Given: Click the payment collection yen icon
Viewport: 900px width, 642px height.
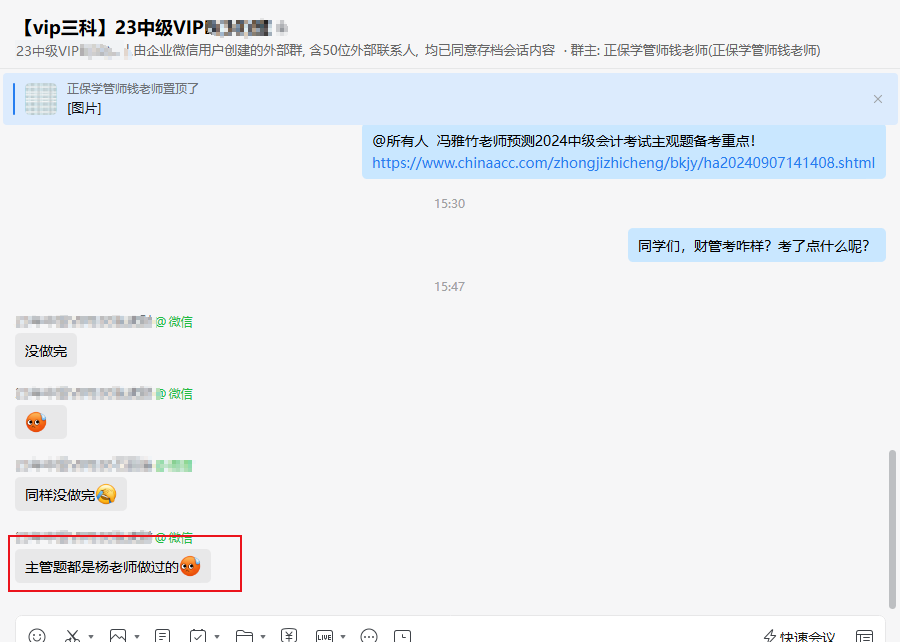Looking at the screenshot, I should [x=289, y=636].
